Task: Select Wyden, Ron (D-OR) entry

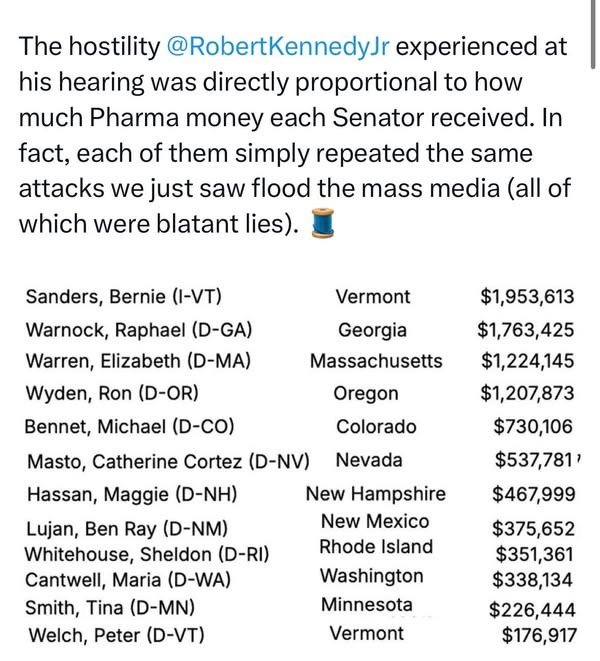Action: pos(112,394)
